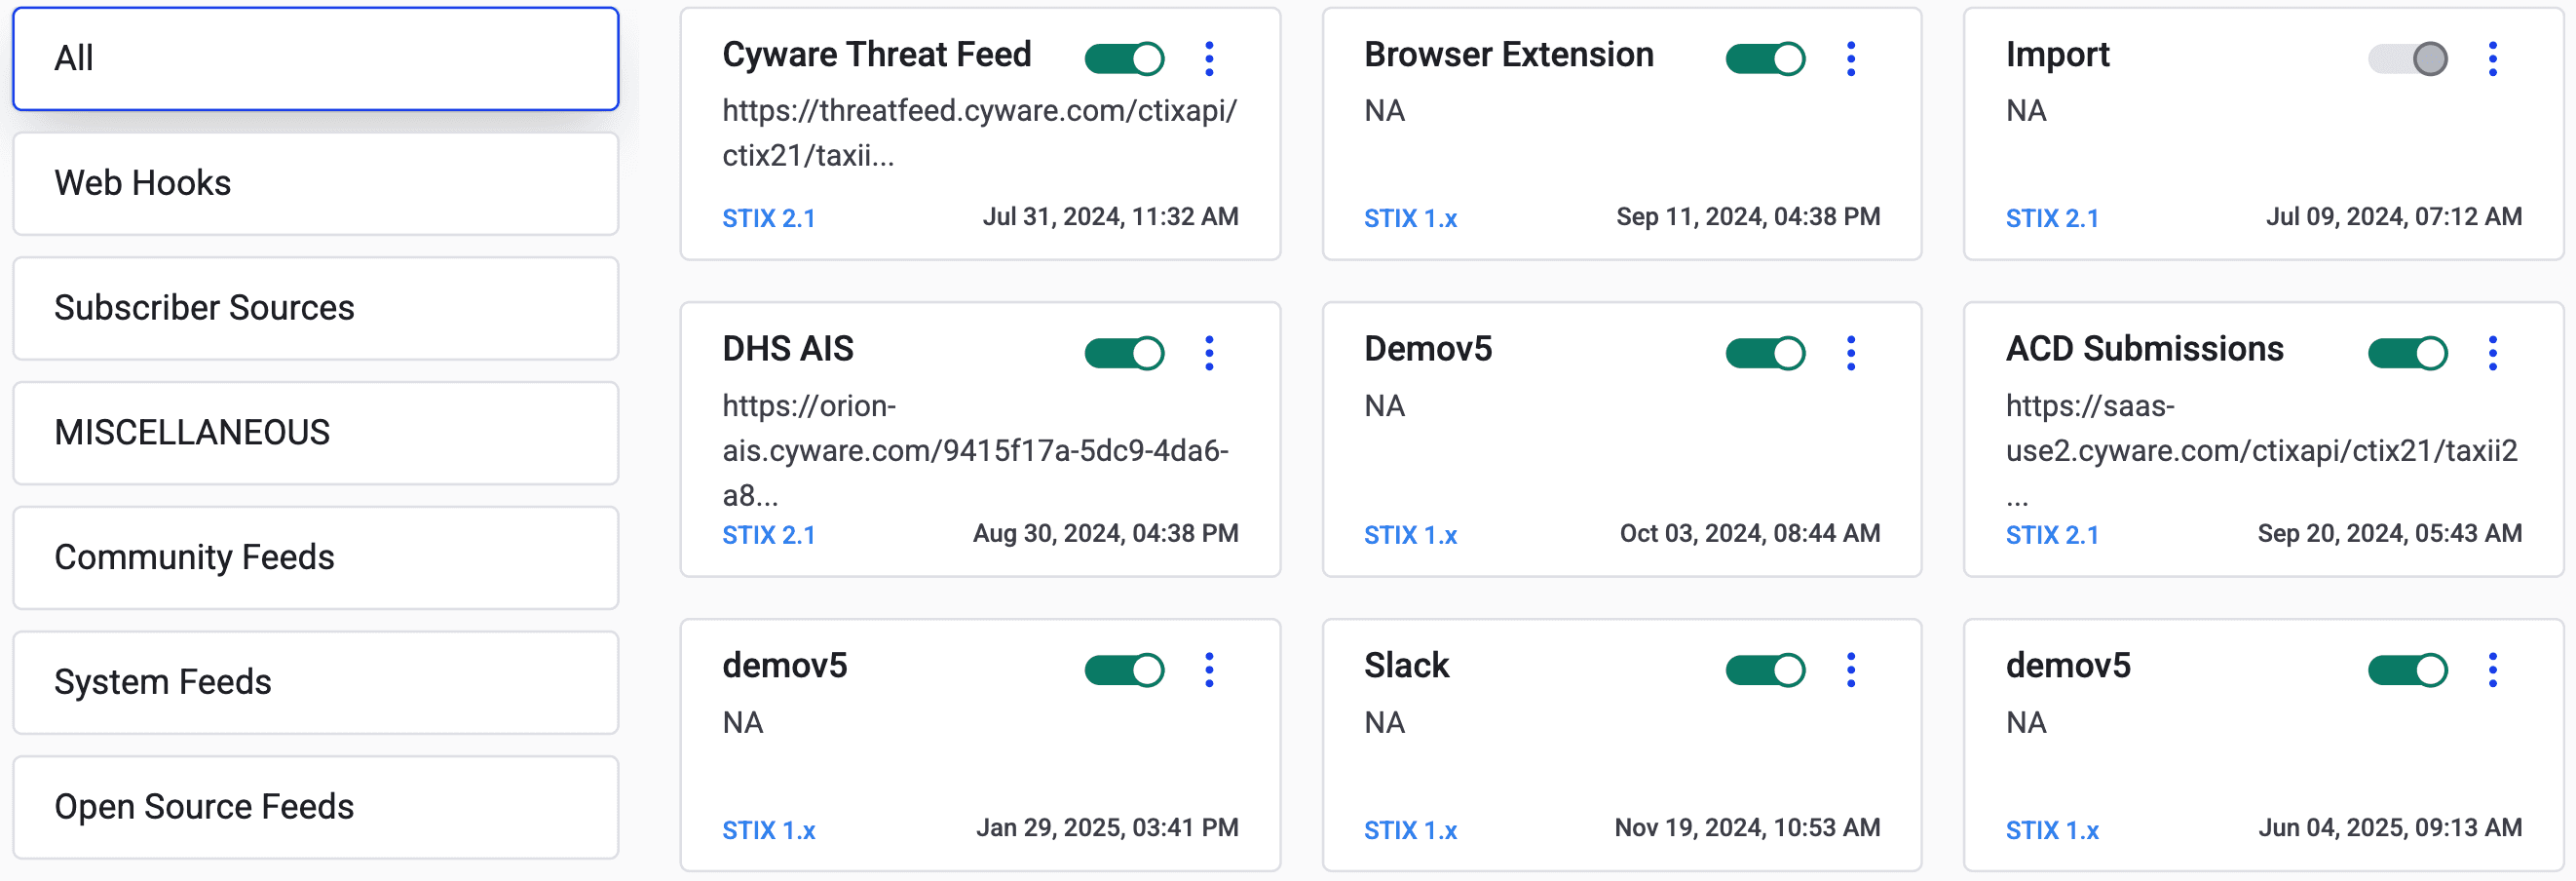
Task: Click the saas-use2.cyware.com URL text
Action: click(x=2261, y=451)
